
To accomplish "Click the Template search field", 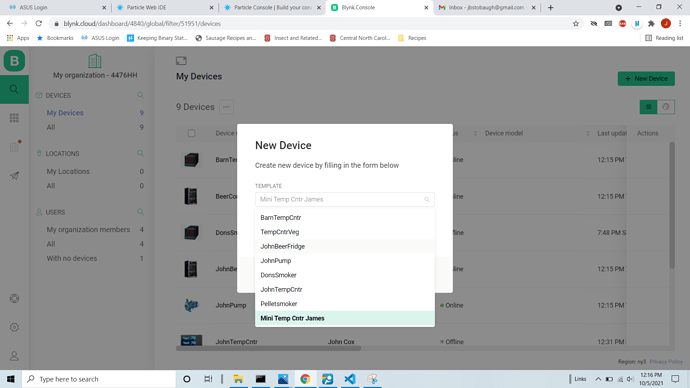I will 345,199.
